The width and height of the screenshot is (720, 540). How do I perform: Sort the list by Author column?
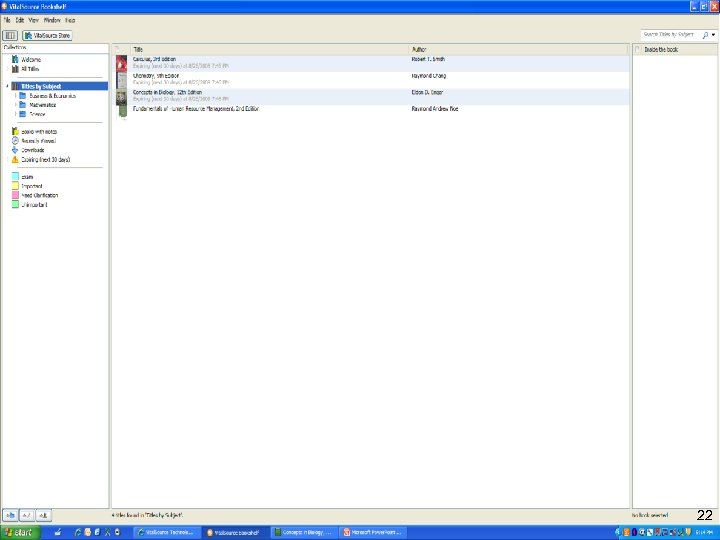518,49
